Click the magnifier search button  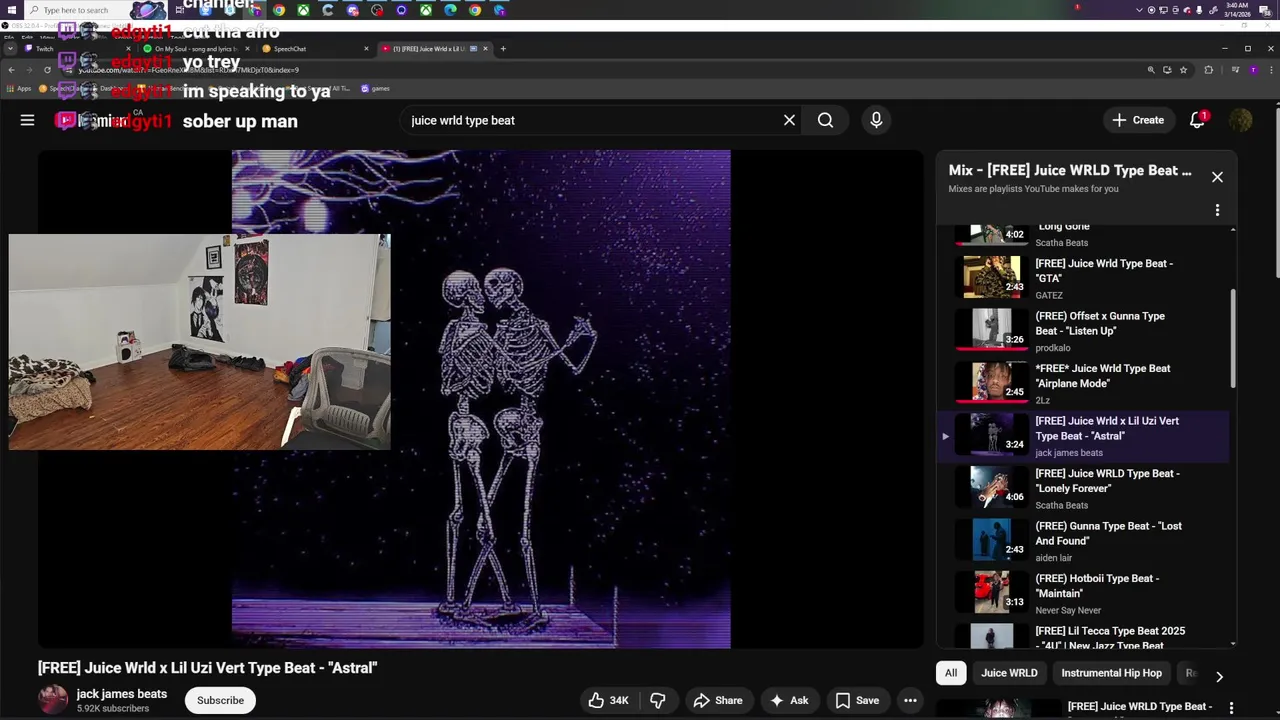click(825, 120)
